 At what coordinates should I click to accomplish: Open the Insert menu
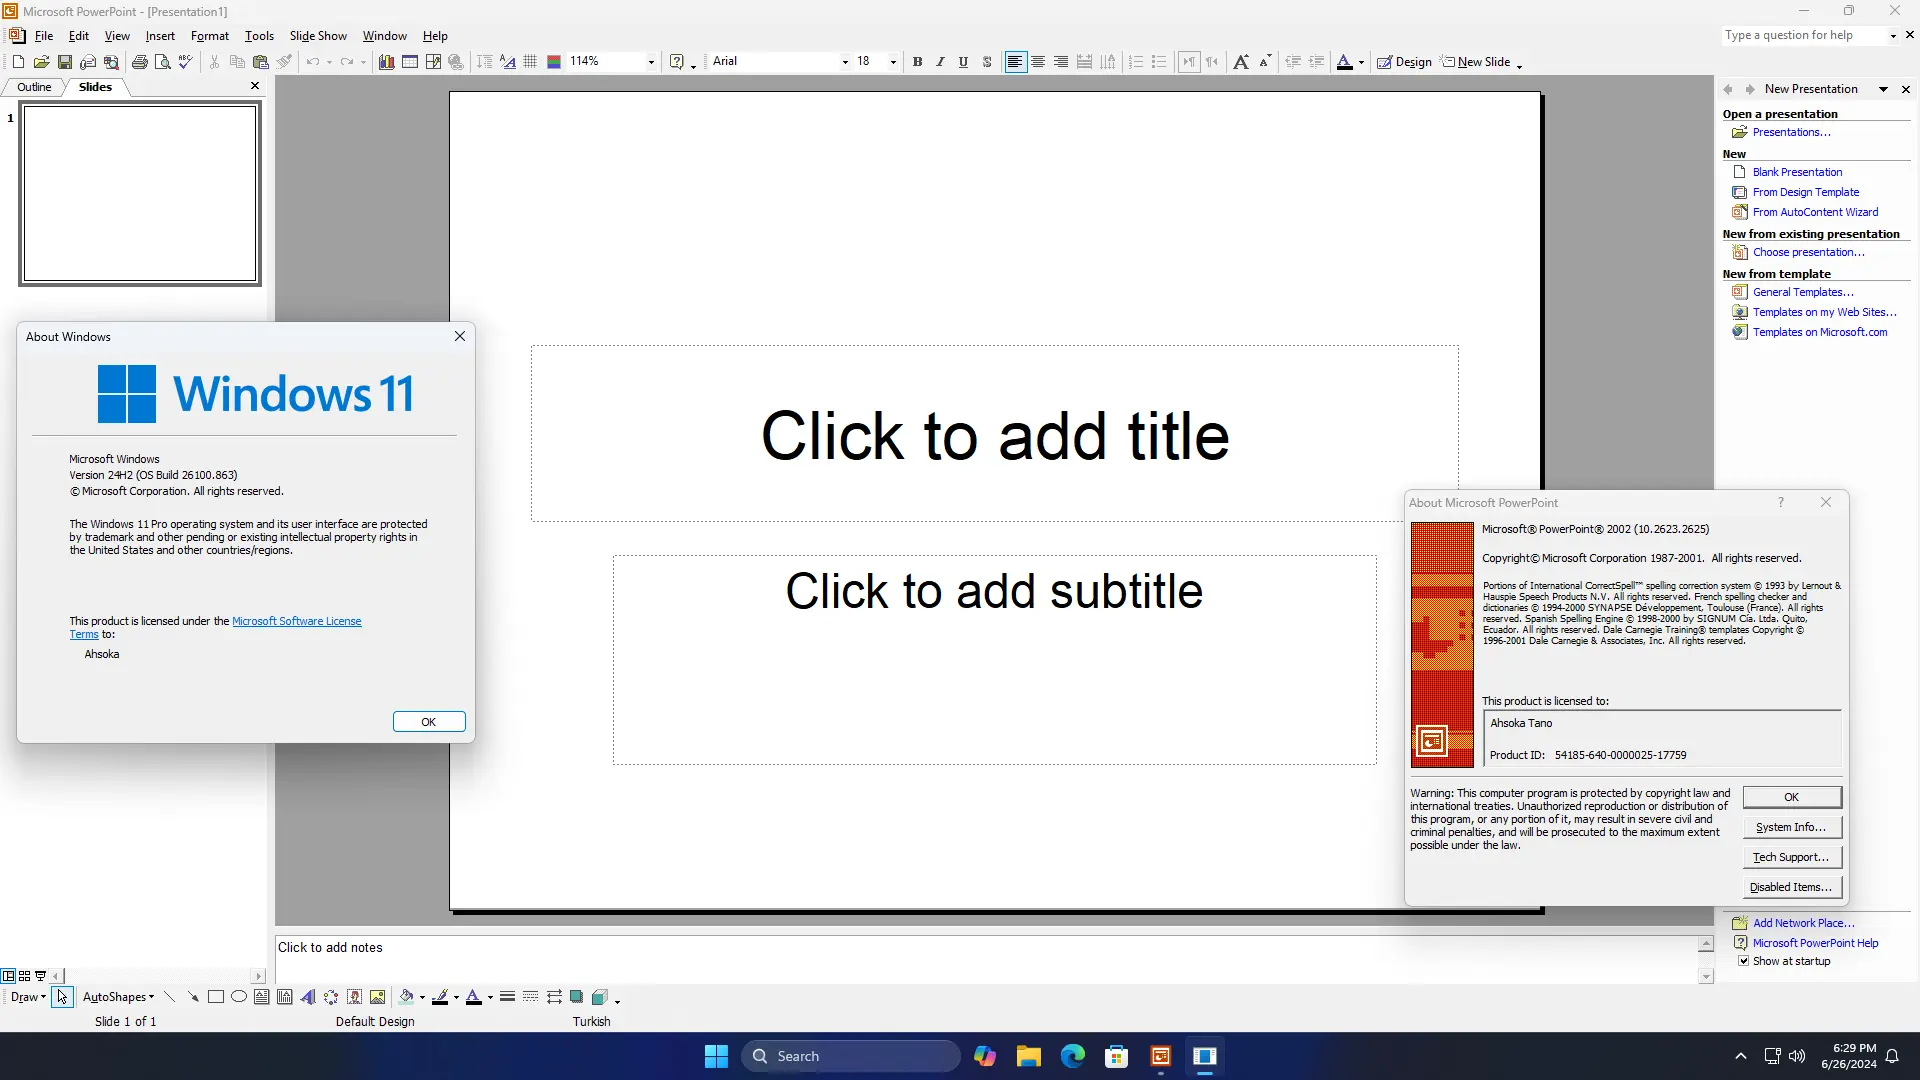coord(160,36)
